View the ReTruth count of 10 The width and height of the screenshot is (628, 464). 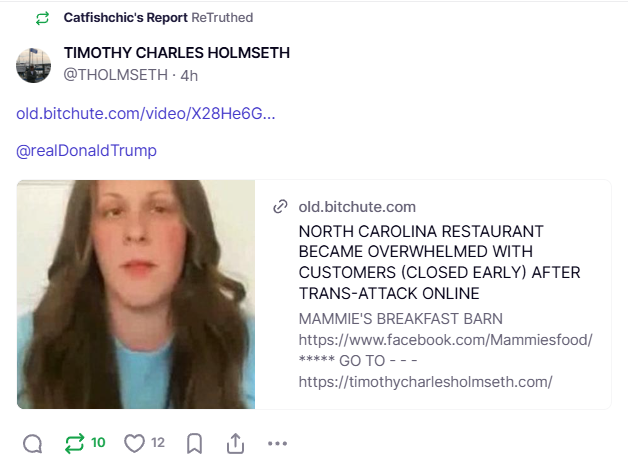tap(98, 443)
